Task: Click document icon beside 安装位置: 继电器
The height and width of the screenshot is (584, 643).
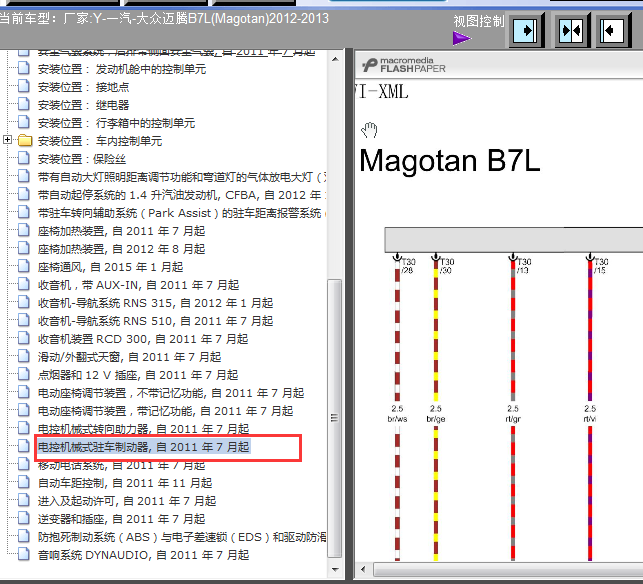Action: point(24,104)
